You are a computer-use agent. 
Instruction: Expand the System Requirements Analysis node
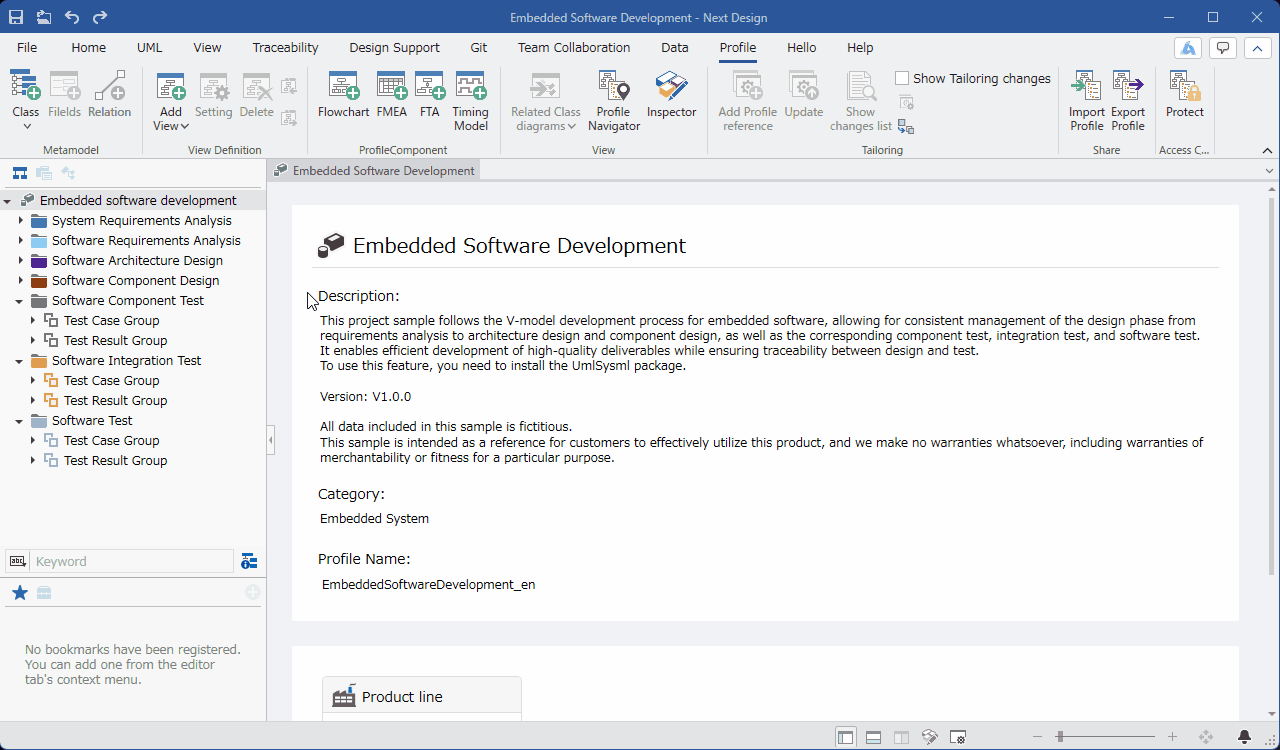tap(20, 221)
